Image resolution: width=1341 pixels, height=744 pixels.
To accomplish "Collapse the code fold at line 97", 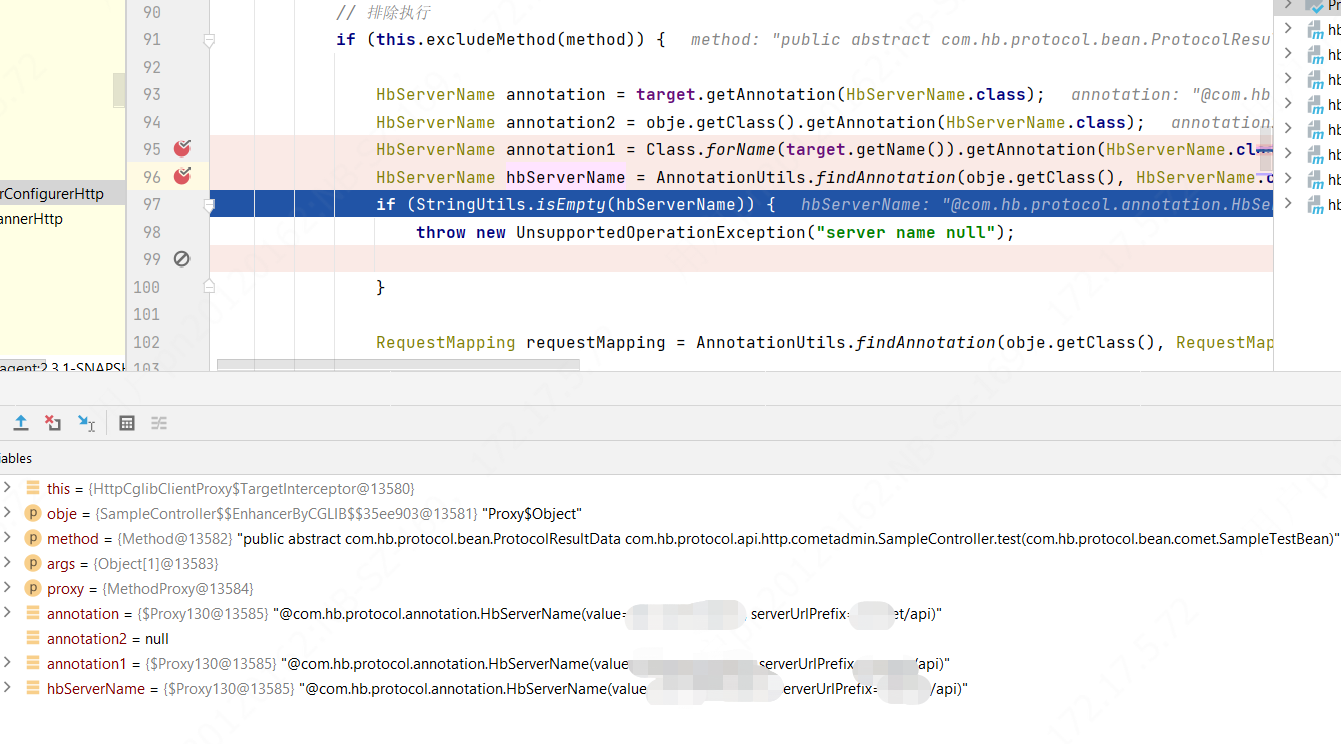I will pos(209,204).
